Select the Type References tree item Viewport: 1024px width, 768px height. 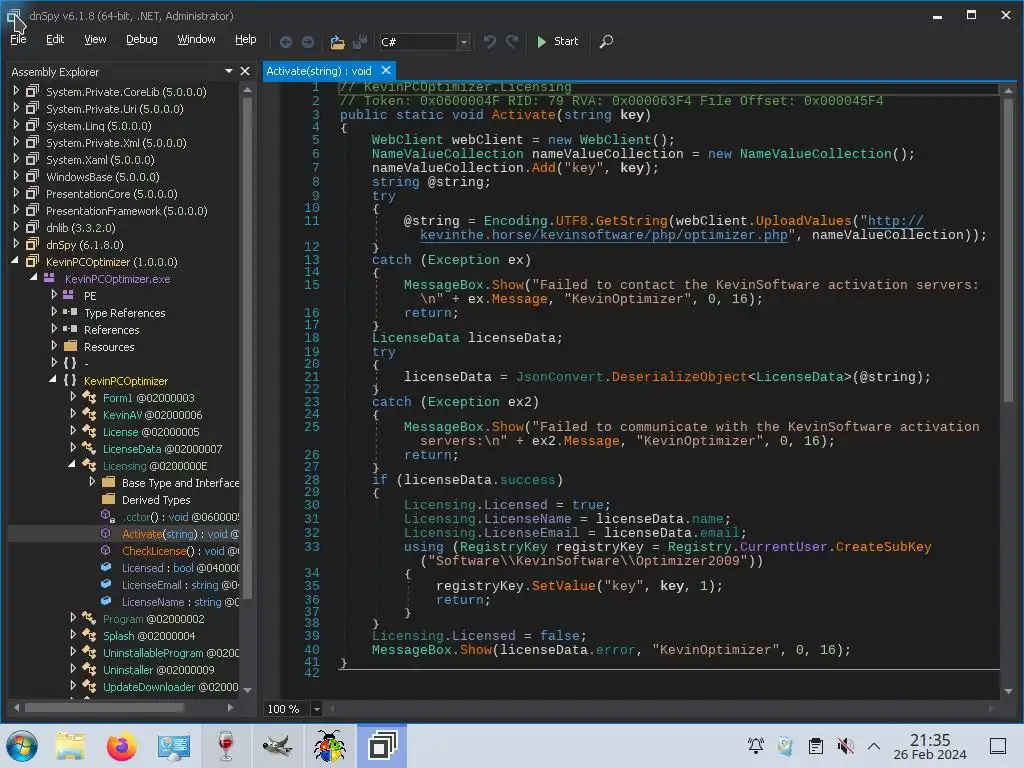click(124, 313)
